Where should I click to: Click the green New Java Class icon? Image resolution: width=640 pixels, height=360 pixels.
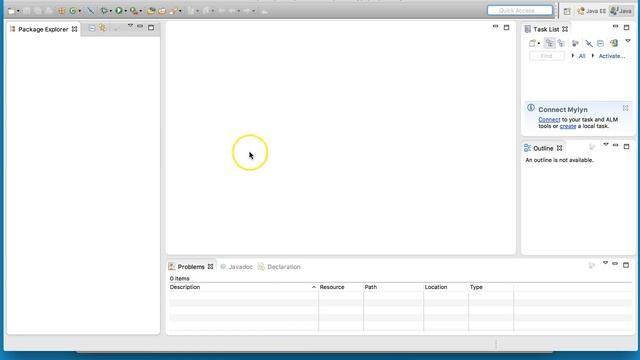tap(73, 11)
